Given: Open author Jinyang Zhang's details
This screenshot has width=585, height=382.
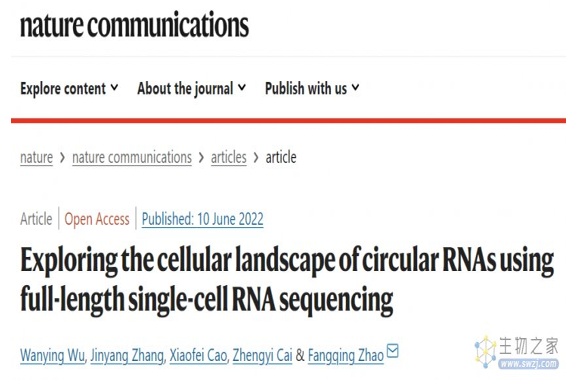Looking at the screenshot, I should 127,356.
